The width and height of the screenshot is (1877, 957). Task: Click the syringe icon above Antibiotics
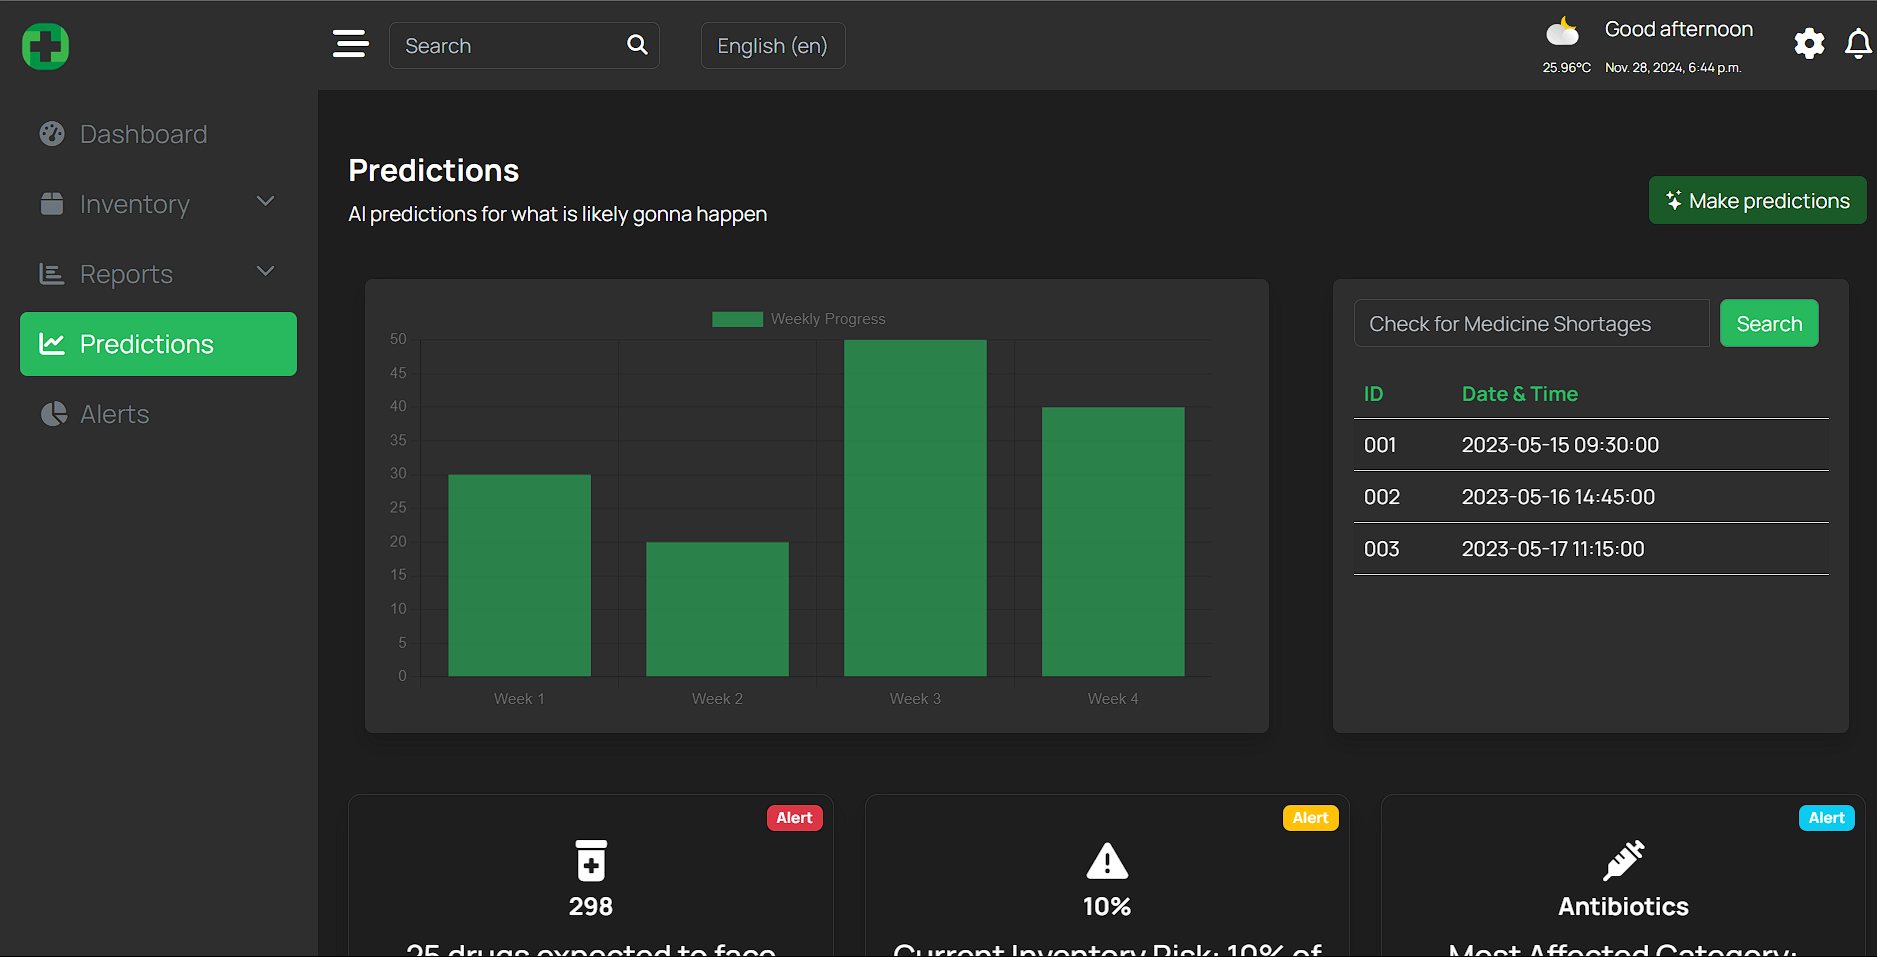point(1623,860)
